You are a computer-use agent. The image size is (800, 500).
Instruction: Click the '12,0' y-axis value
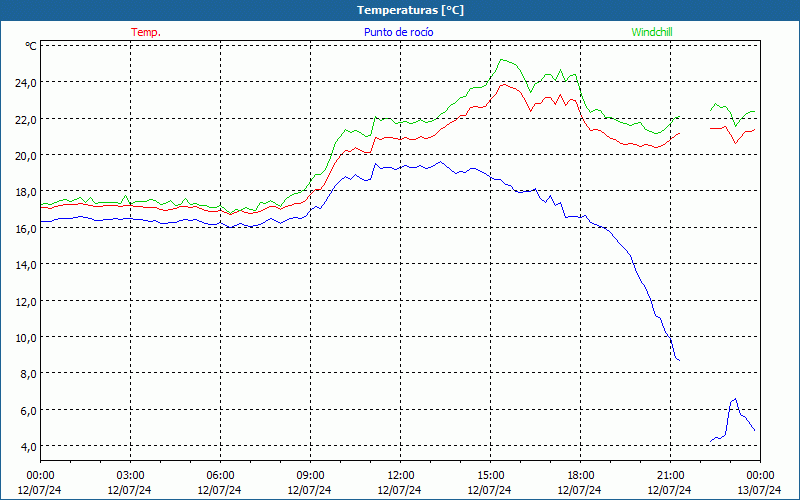(x=26, y=301)
